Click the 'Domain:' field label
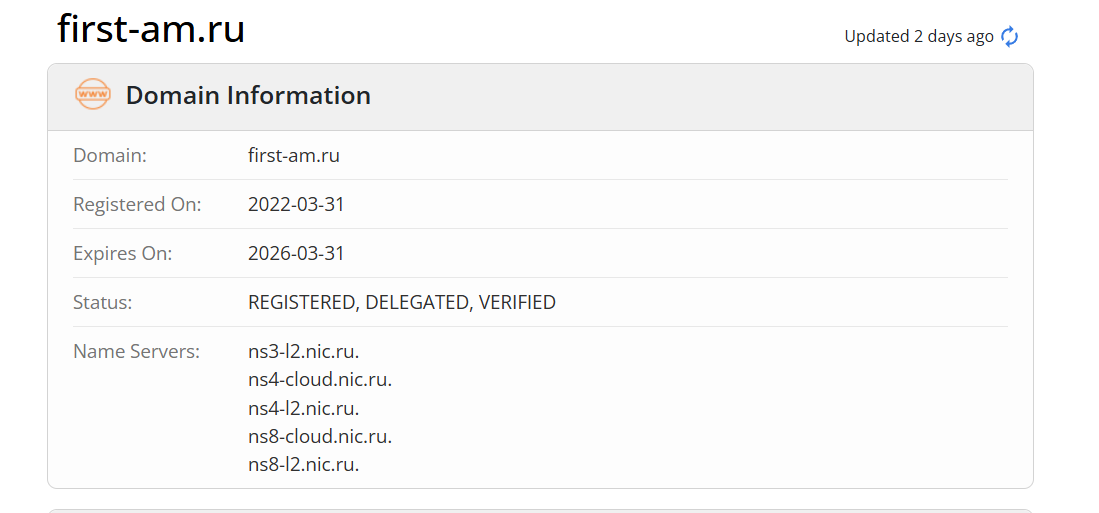Viewport: 1099px width, 513px height. tap(110, 156)
